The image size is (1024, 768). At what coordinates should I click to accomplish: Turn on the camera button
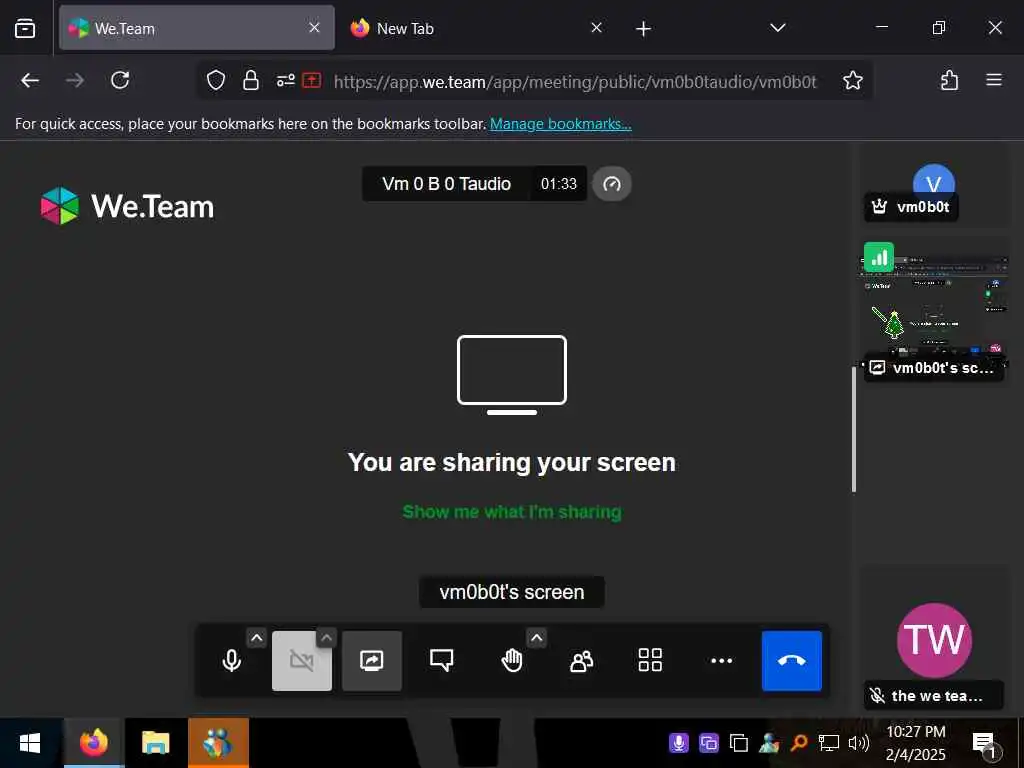[x=302, y=660]
